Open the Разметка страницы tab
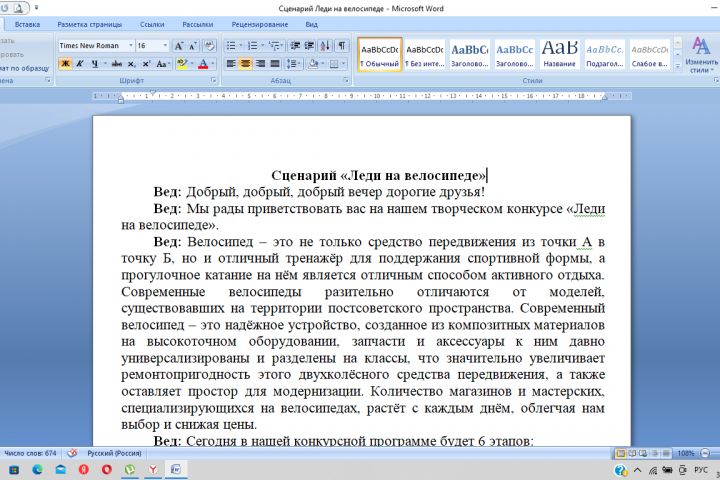The image size is (720, 480). 90,24
